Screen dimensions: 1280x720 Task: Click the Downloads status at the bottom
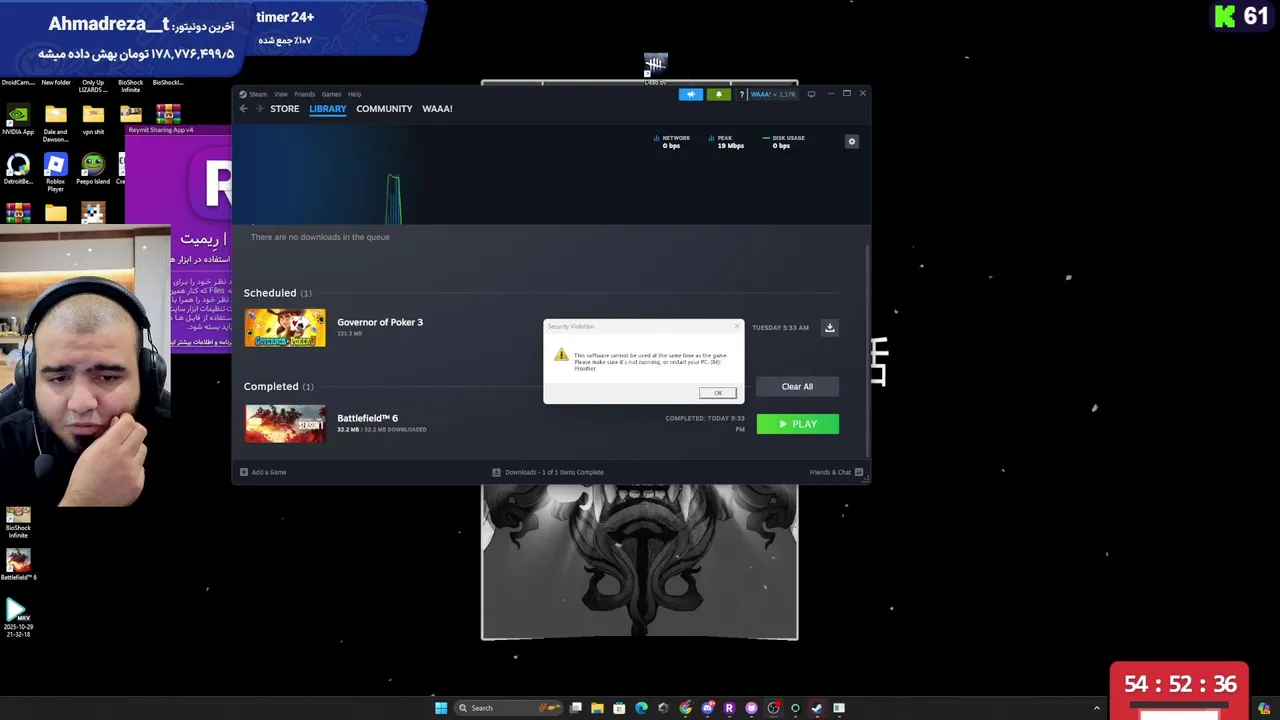548,472
